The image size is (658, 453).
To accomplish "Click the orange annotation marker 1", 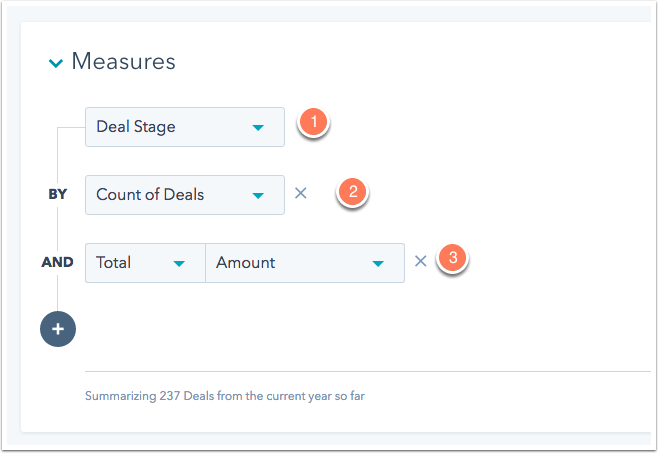I will [x=313, y=122].
